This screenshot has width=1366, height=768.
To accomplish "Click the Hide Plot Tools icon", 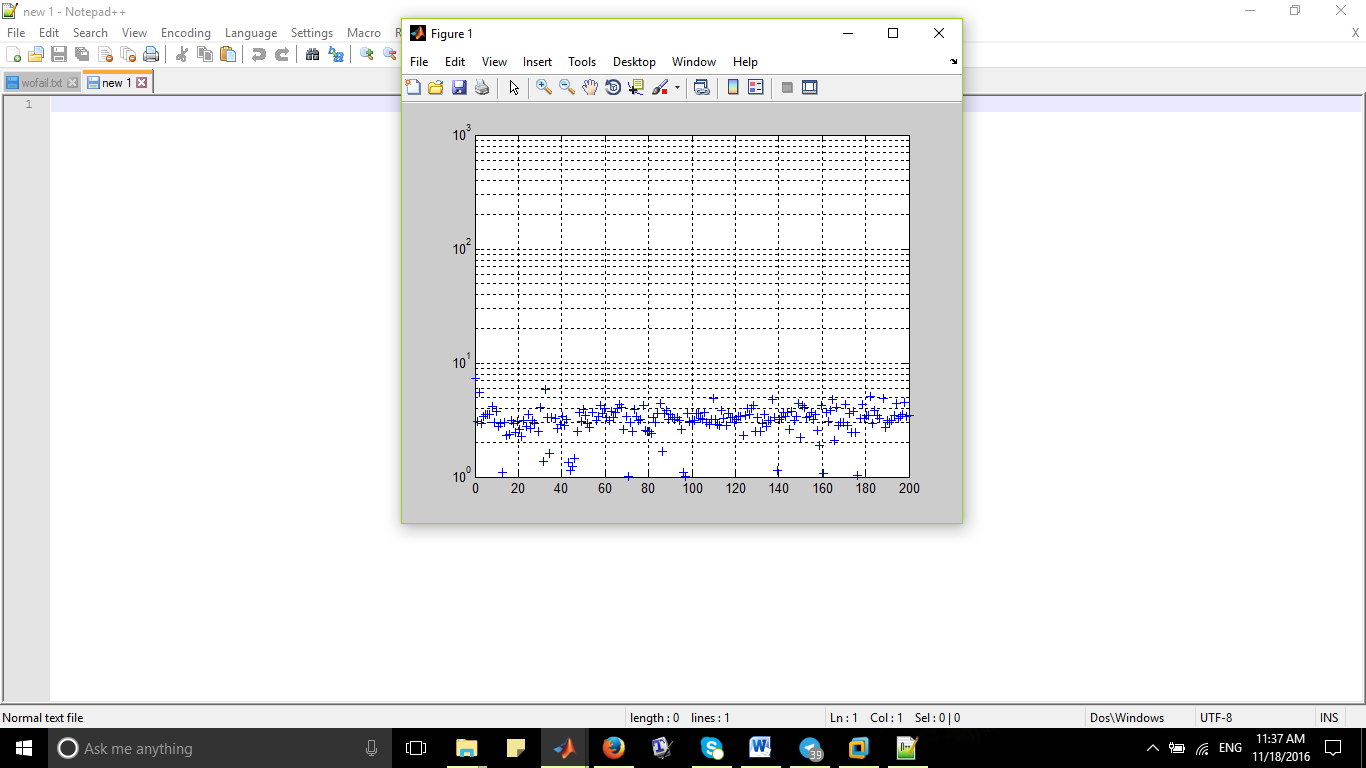I will [x=787, y=88].
